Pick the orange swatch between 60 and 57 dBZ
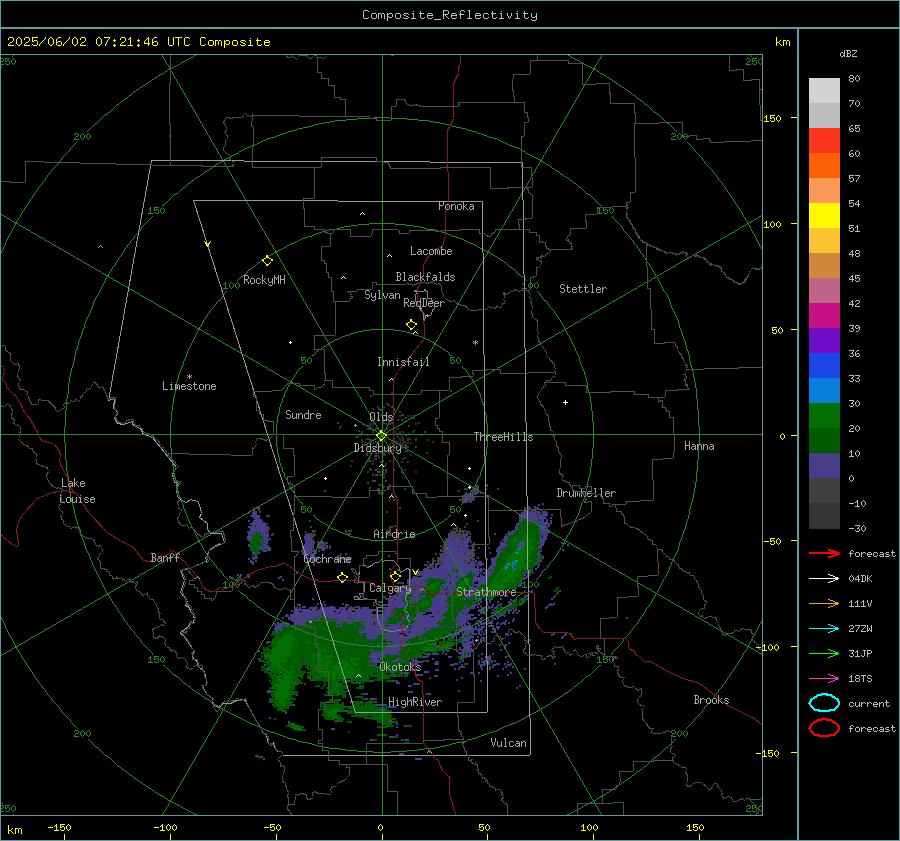900x841 pixels. pos(824,166)
